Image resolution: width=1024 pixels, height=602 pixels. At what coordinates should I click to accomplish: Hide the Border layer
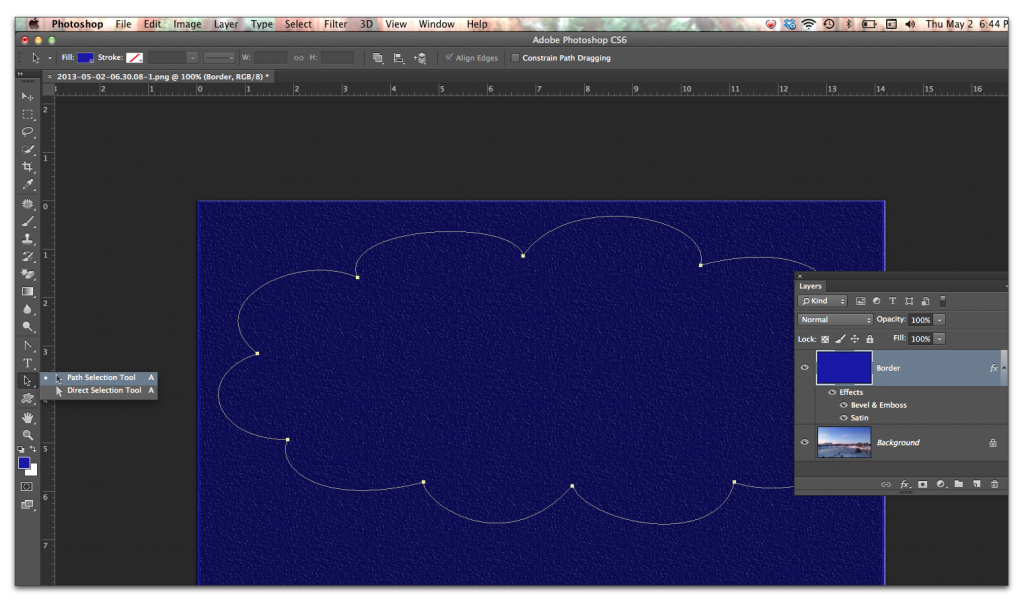805,368
